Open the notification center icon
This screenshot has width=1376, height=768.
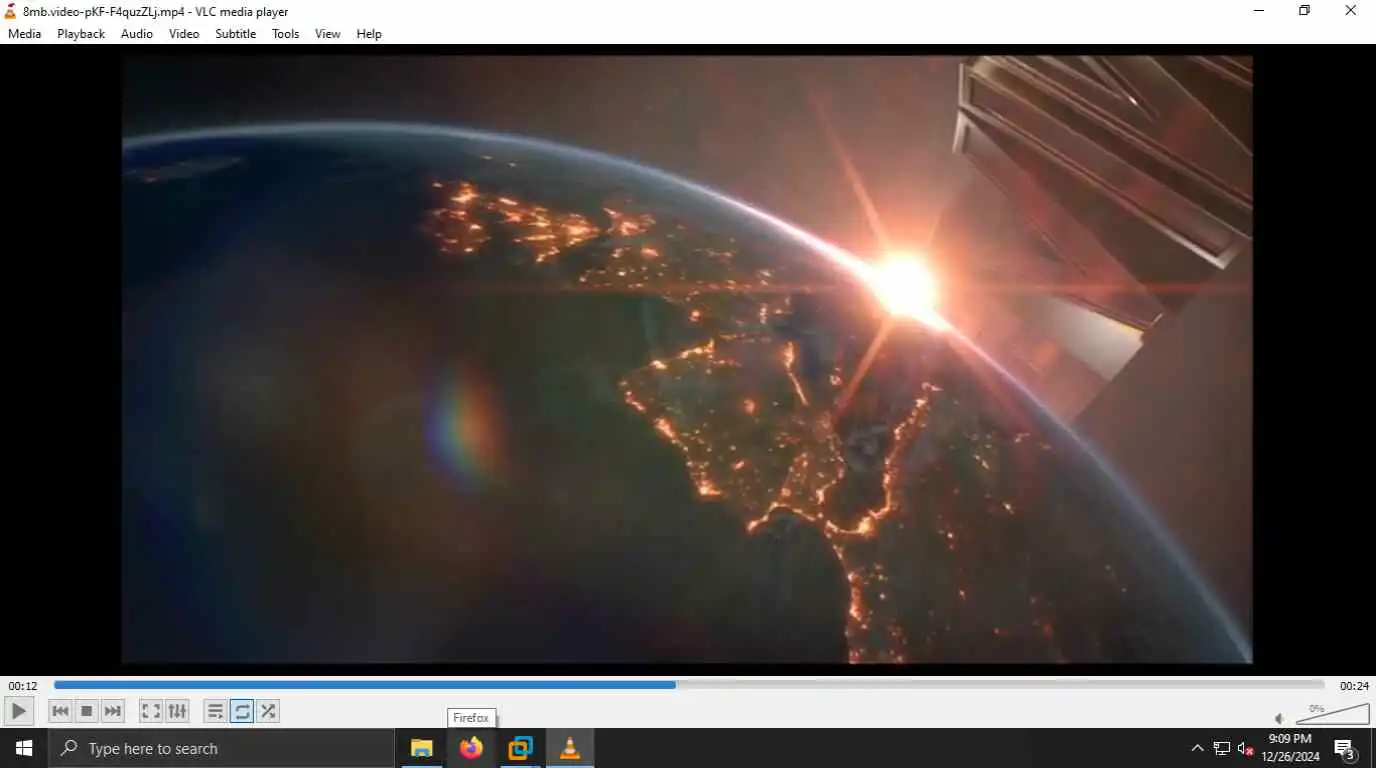[x=1345, y=748]
